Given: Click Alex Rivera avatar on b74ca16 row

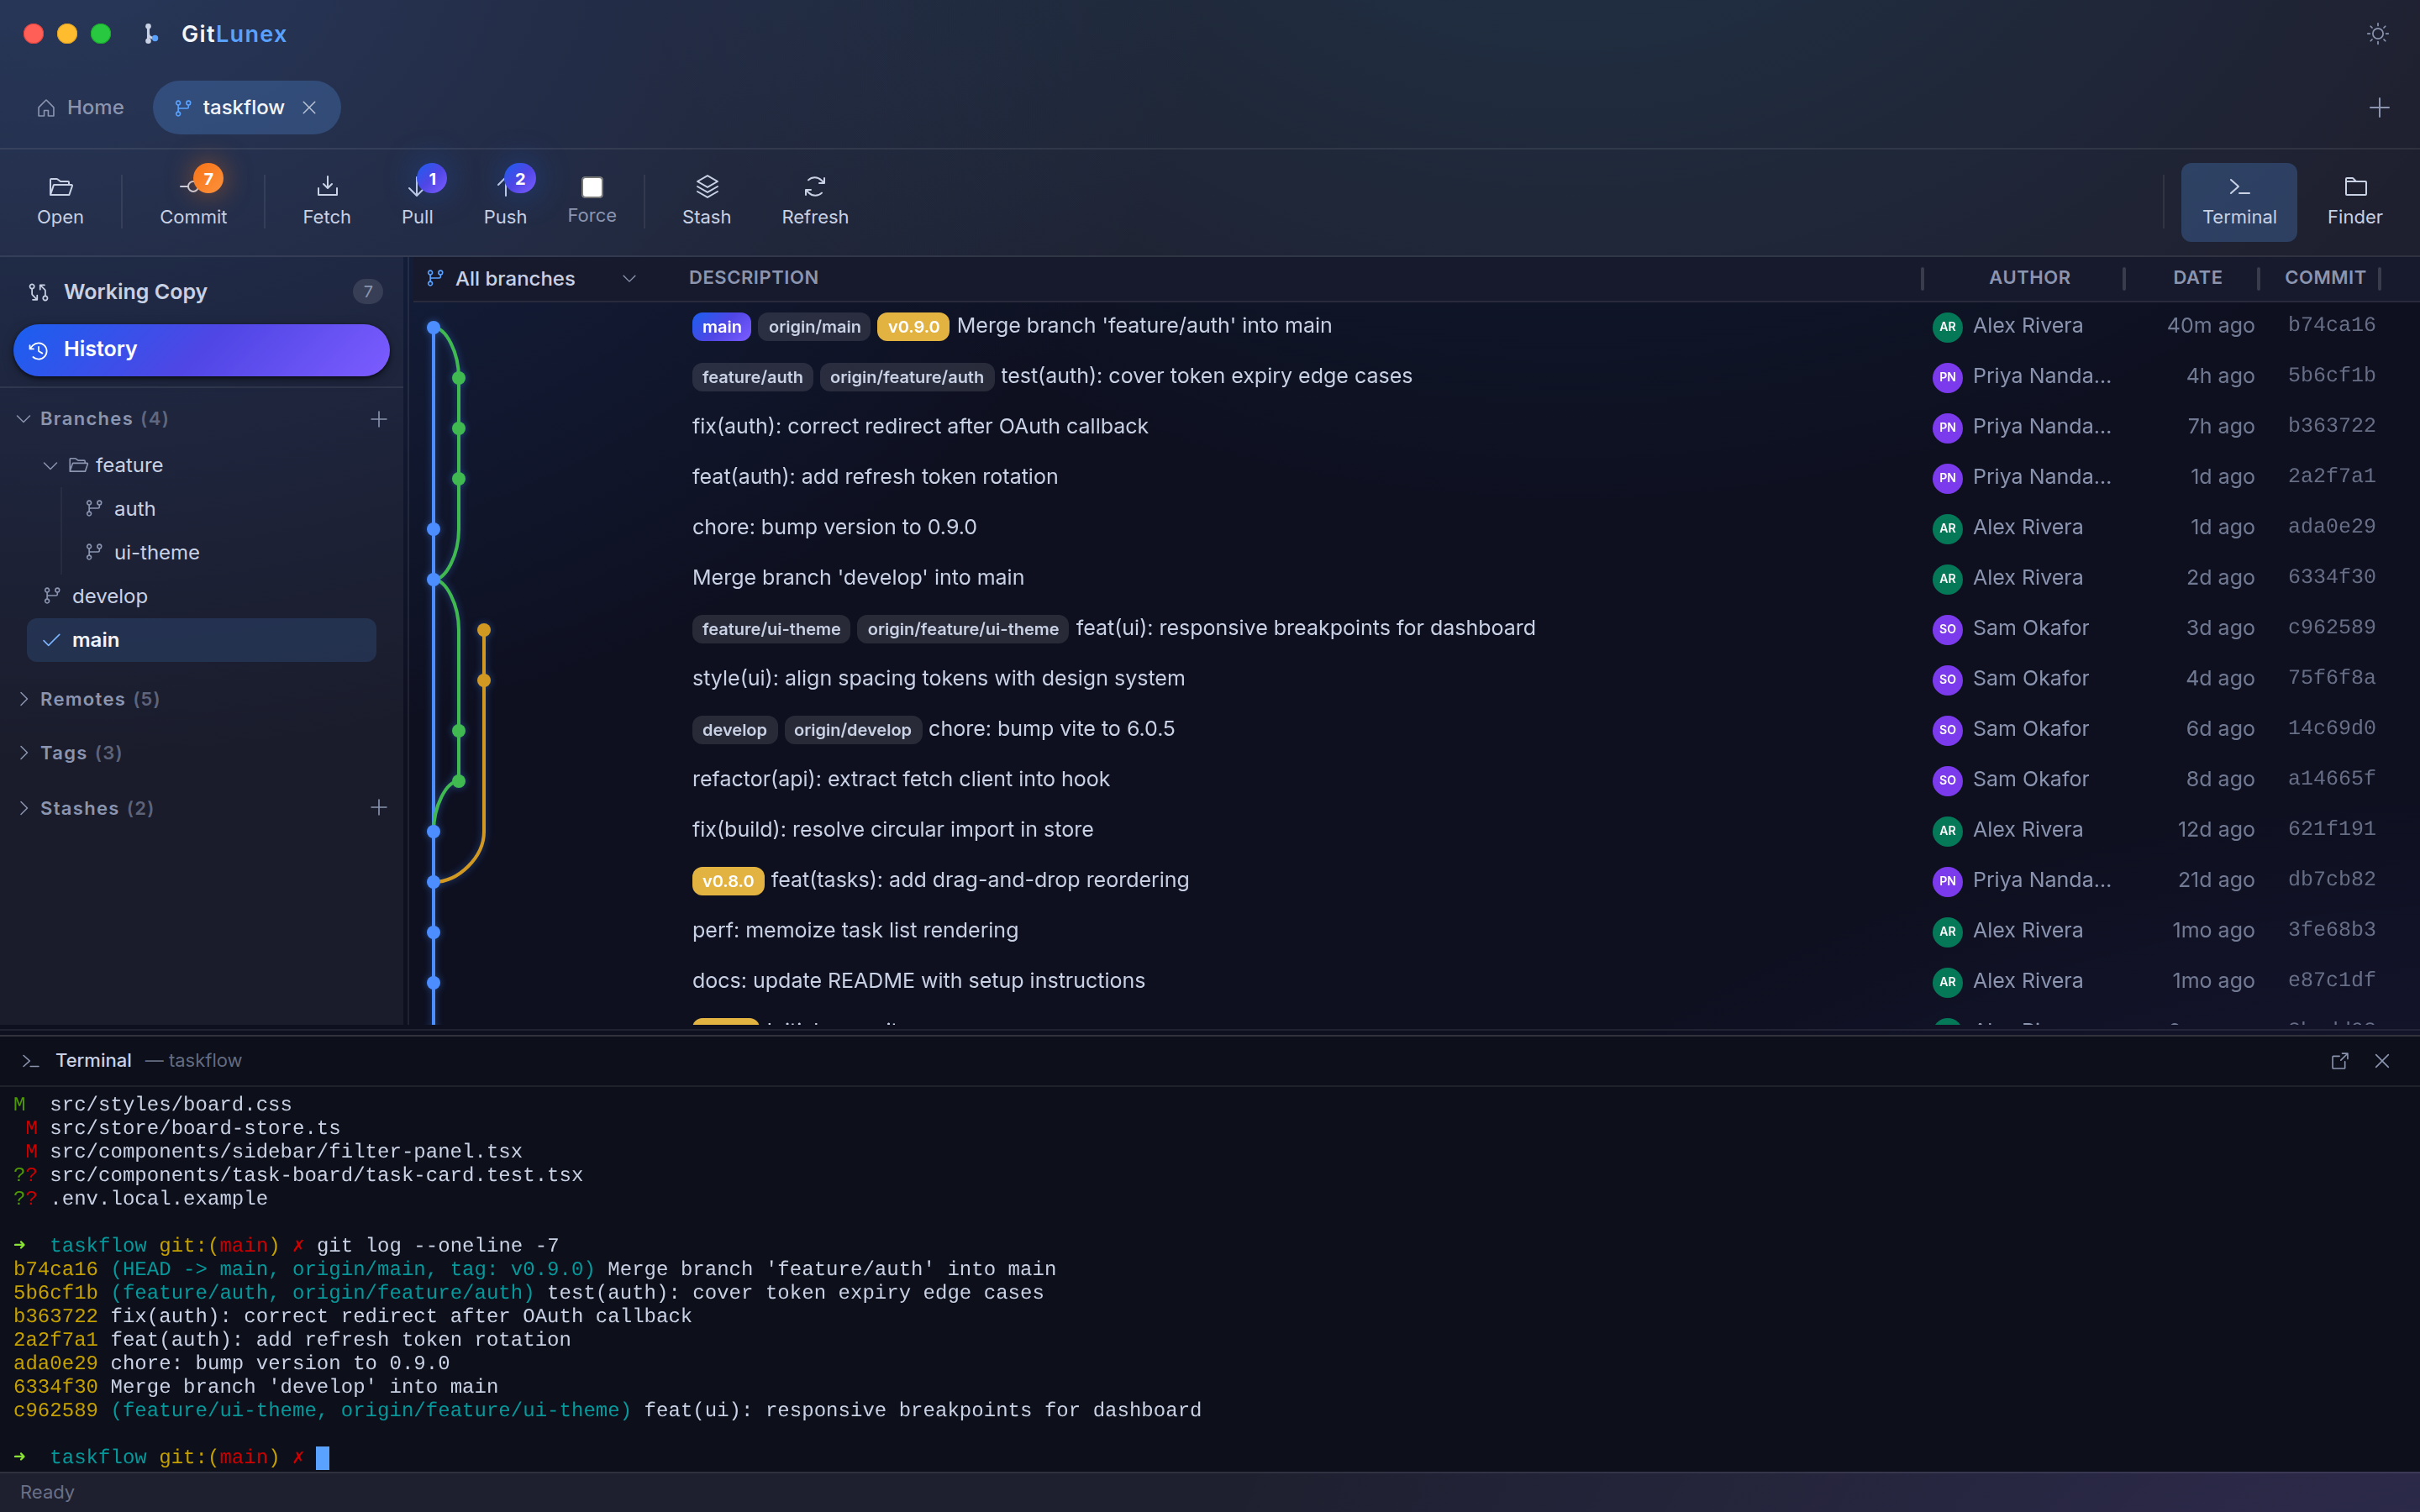Looking at the screenshot, I should pyautogui.click(x=1946, y=326).
